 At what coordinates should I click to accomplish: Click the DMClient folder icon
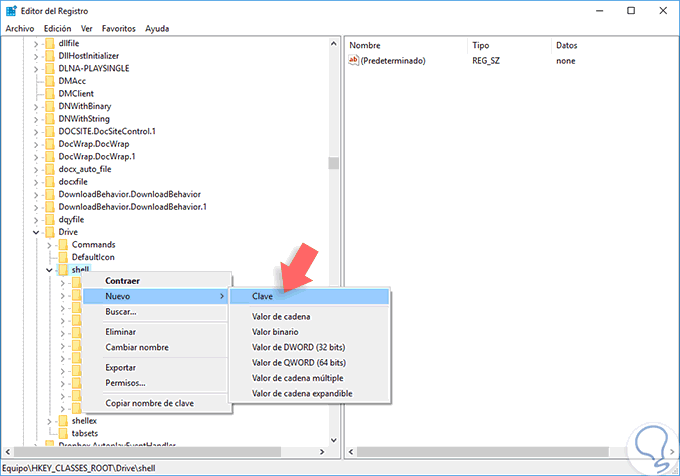[50, 94]
